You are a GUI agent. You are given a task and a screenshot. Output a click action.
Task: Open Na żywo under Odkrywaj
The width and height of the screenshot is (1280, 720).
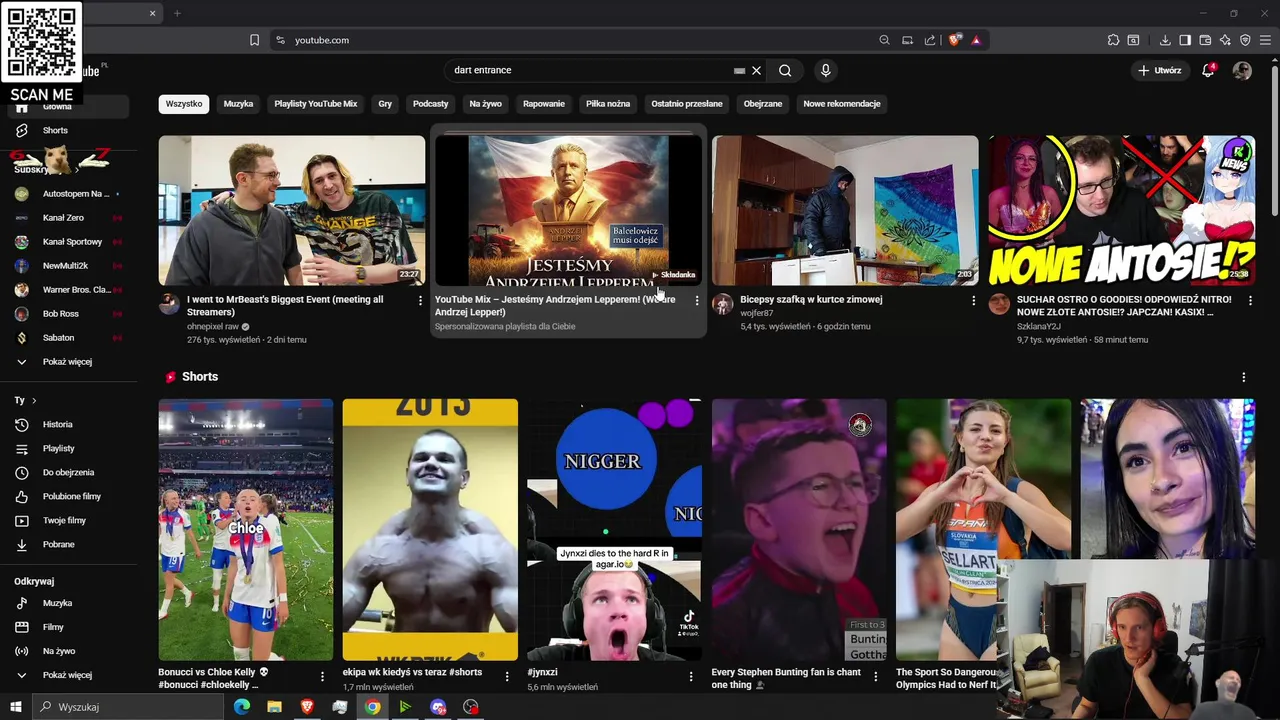point(58,651)
